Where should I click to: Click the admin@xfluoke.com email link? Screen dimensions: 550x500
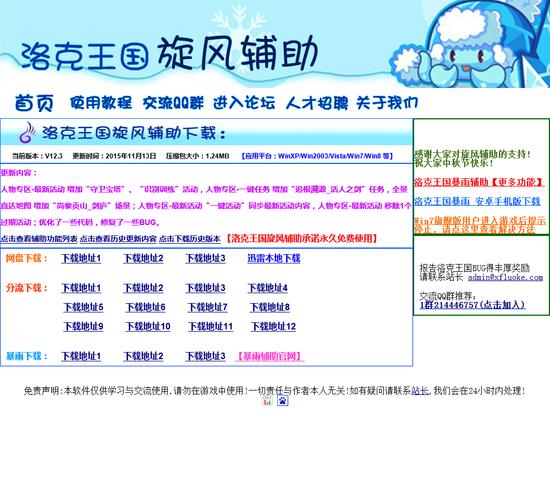[505, 277]
